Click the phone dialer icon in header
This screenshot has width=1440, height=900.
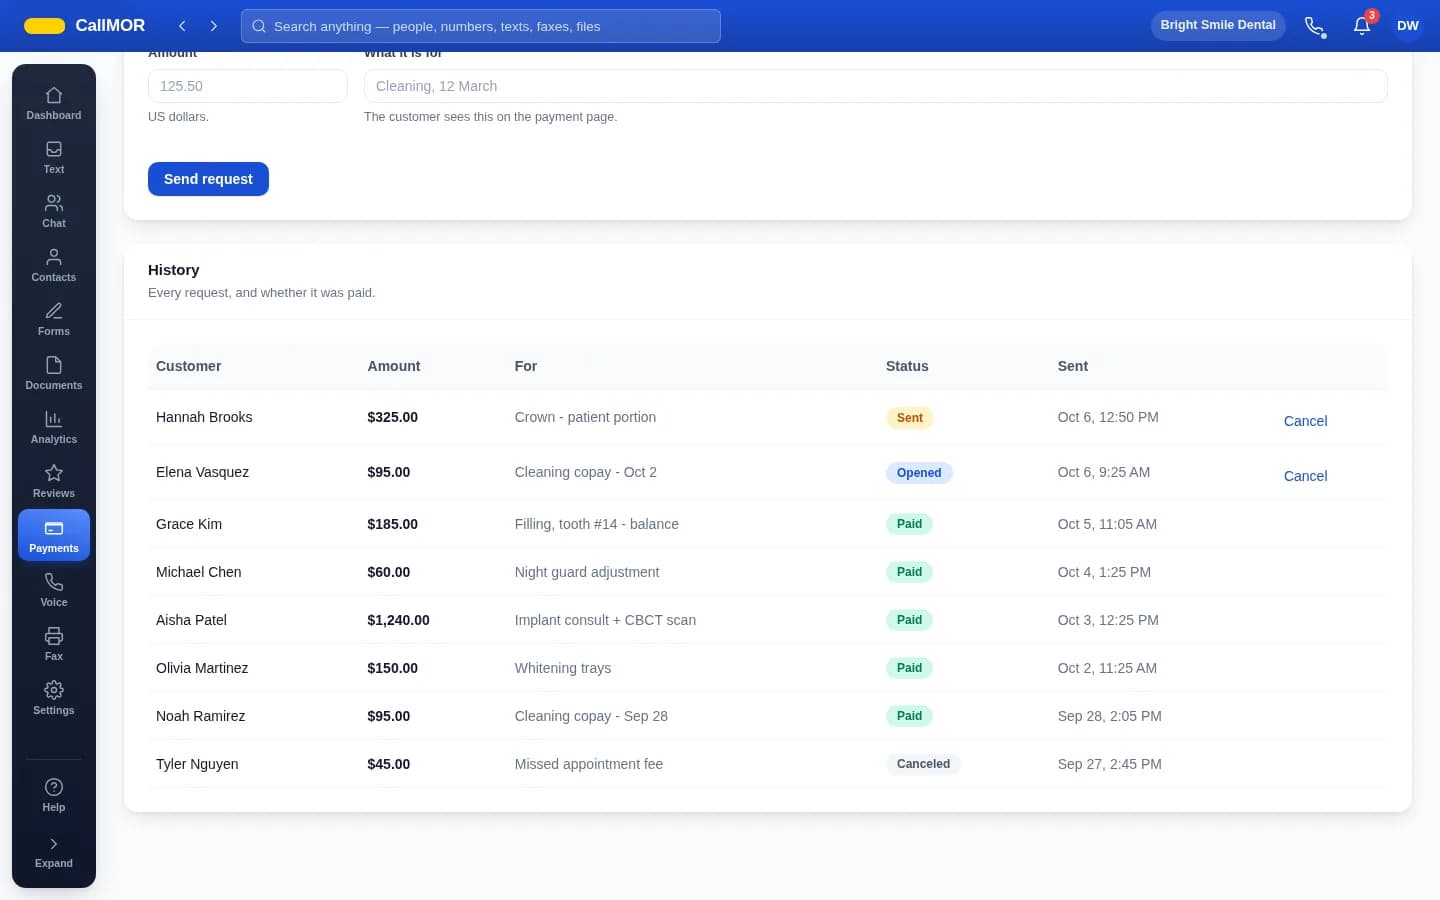pyautogui.click(x=1316, y=26)
